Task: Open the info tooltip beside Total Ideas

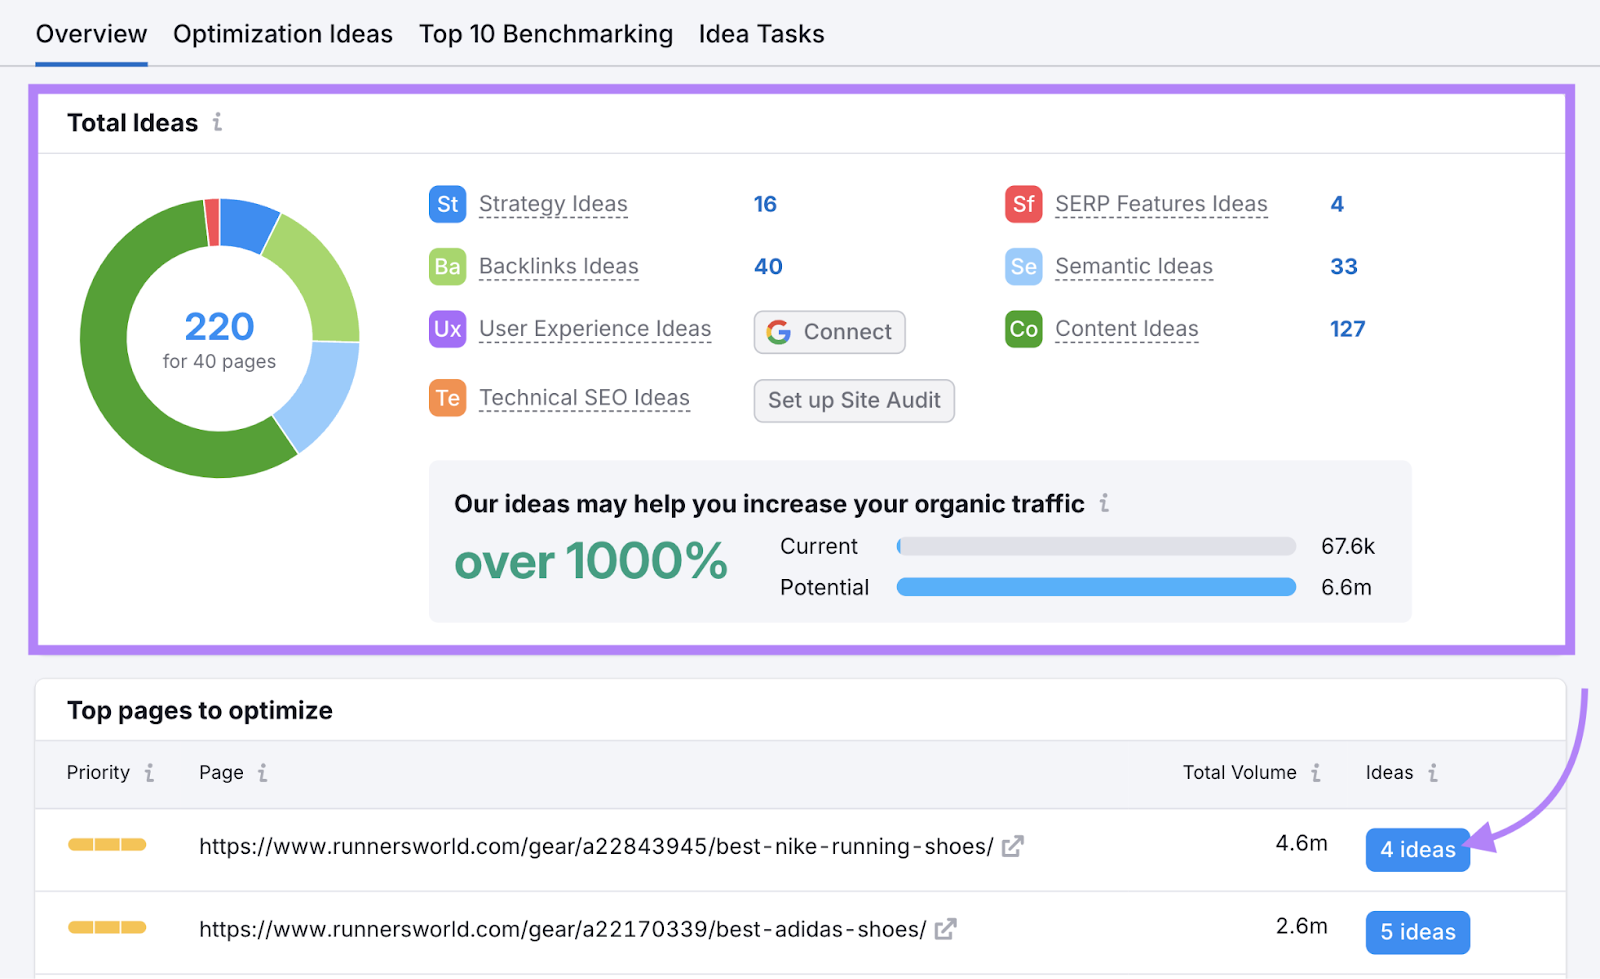Action: click(x=218, y=122)
